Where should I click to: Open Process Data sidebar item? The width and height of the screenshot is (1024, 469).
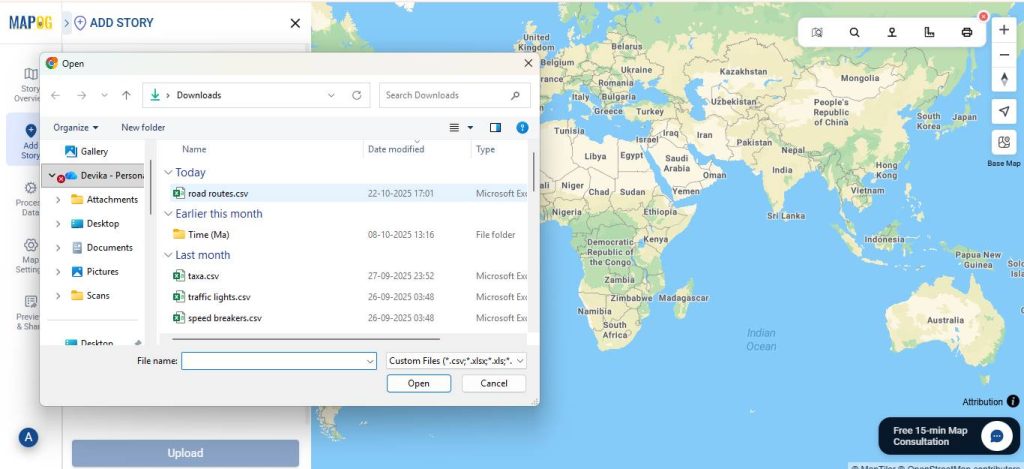coord(30,199)
